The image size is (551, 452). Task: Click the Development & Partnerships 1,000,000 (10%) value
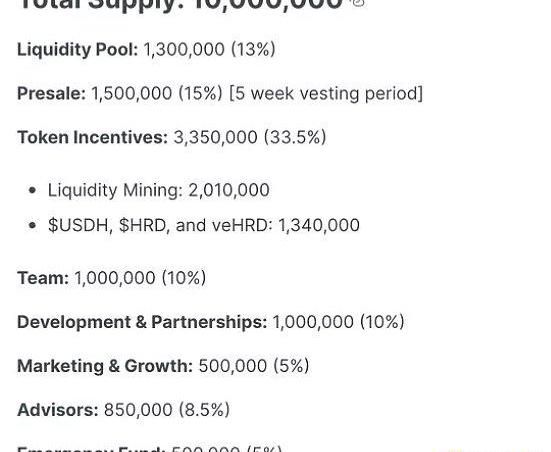coord(338,322)
